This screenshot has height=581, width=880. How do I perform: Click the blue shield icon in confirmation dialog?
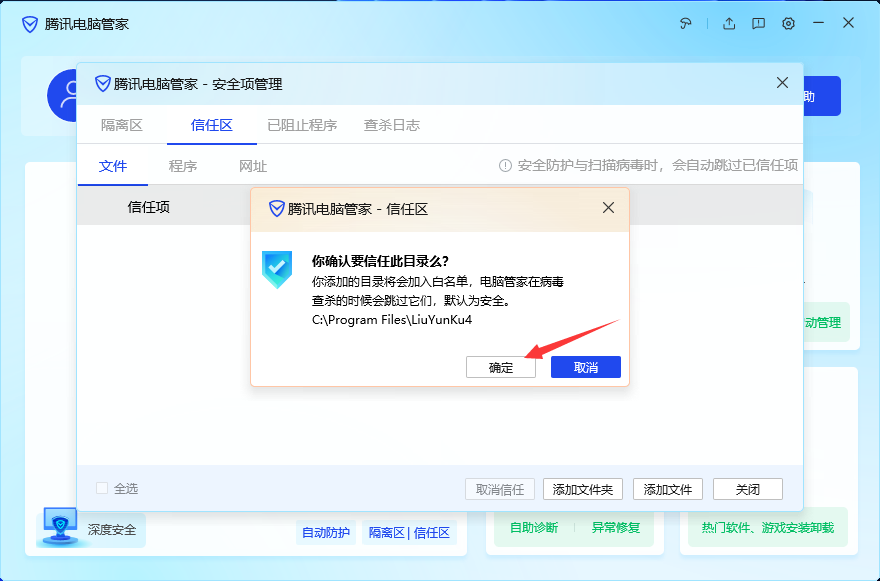277,270
